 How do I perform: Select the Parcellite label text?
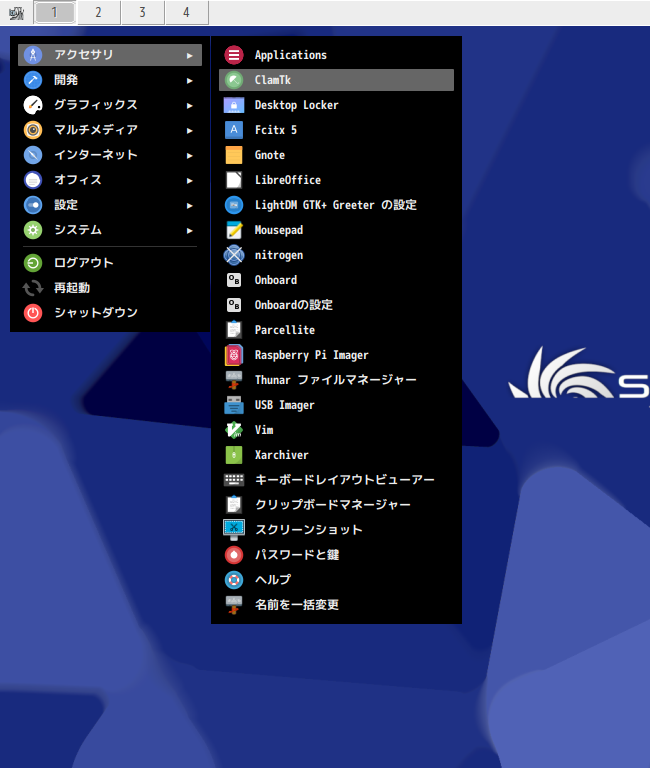point(285,330)
